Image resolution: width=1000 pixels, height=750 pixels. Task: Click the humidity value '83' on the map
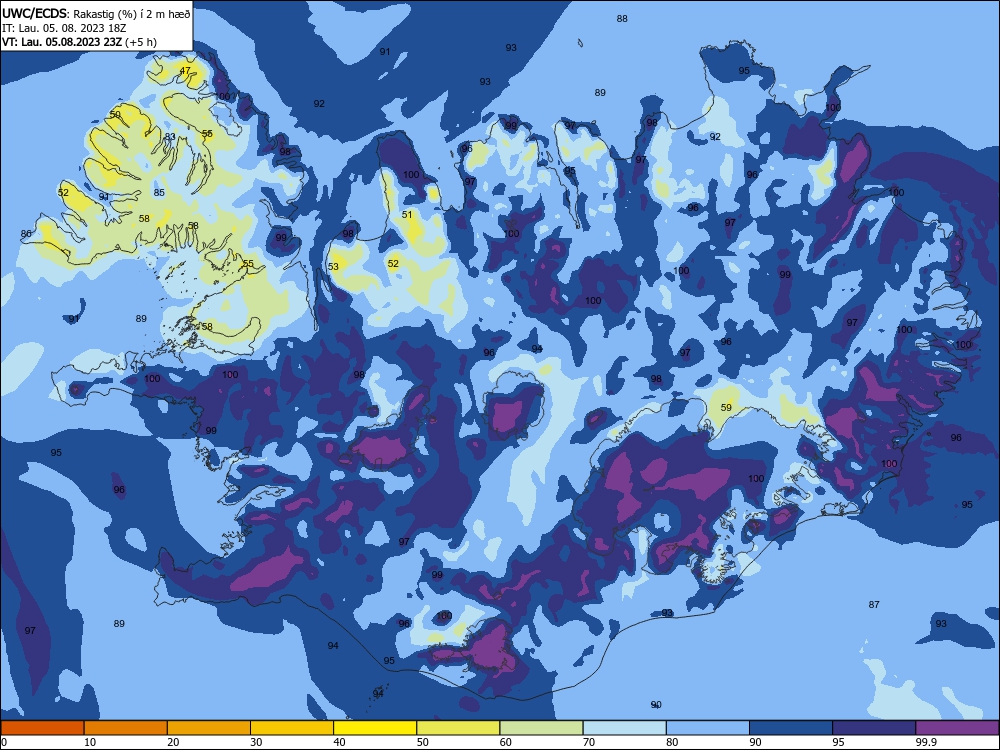pos(170,136)
